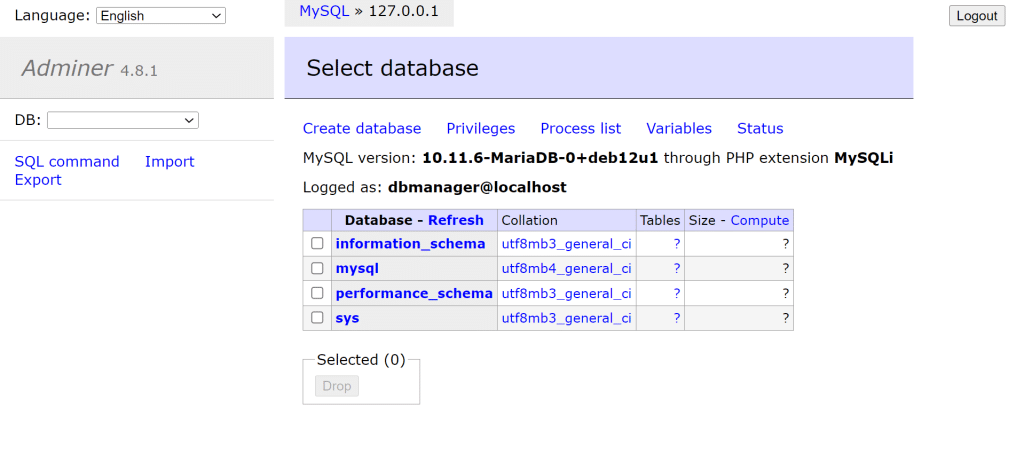Click the sys row collation link

(x=566, y=319)
